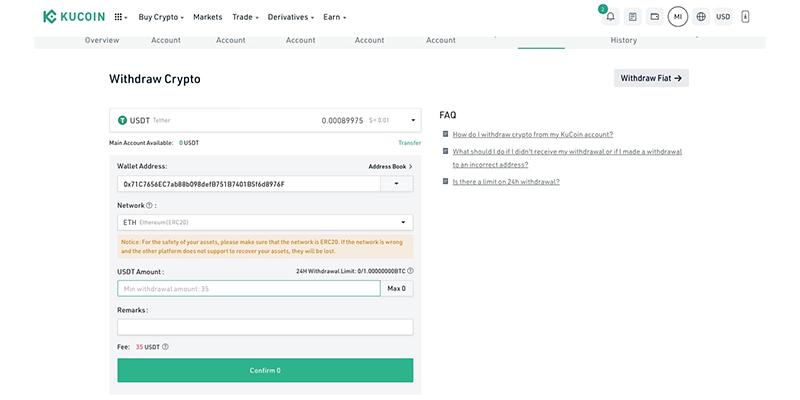Open the notifications bell

610,17
